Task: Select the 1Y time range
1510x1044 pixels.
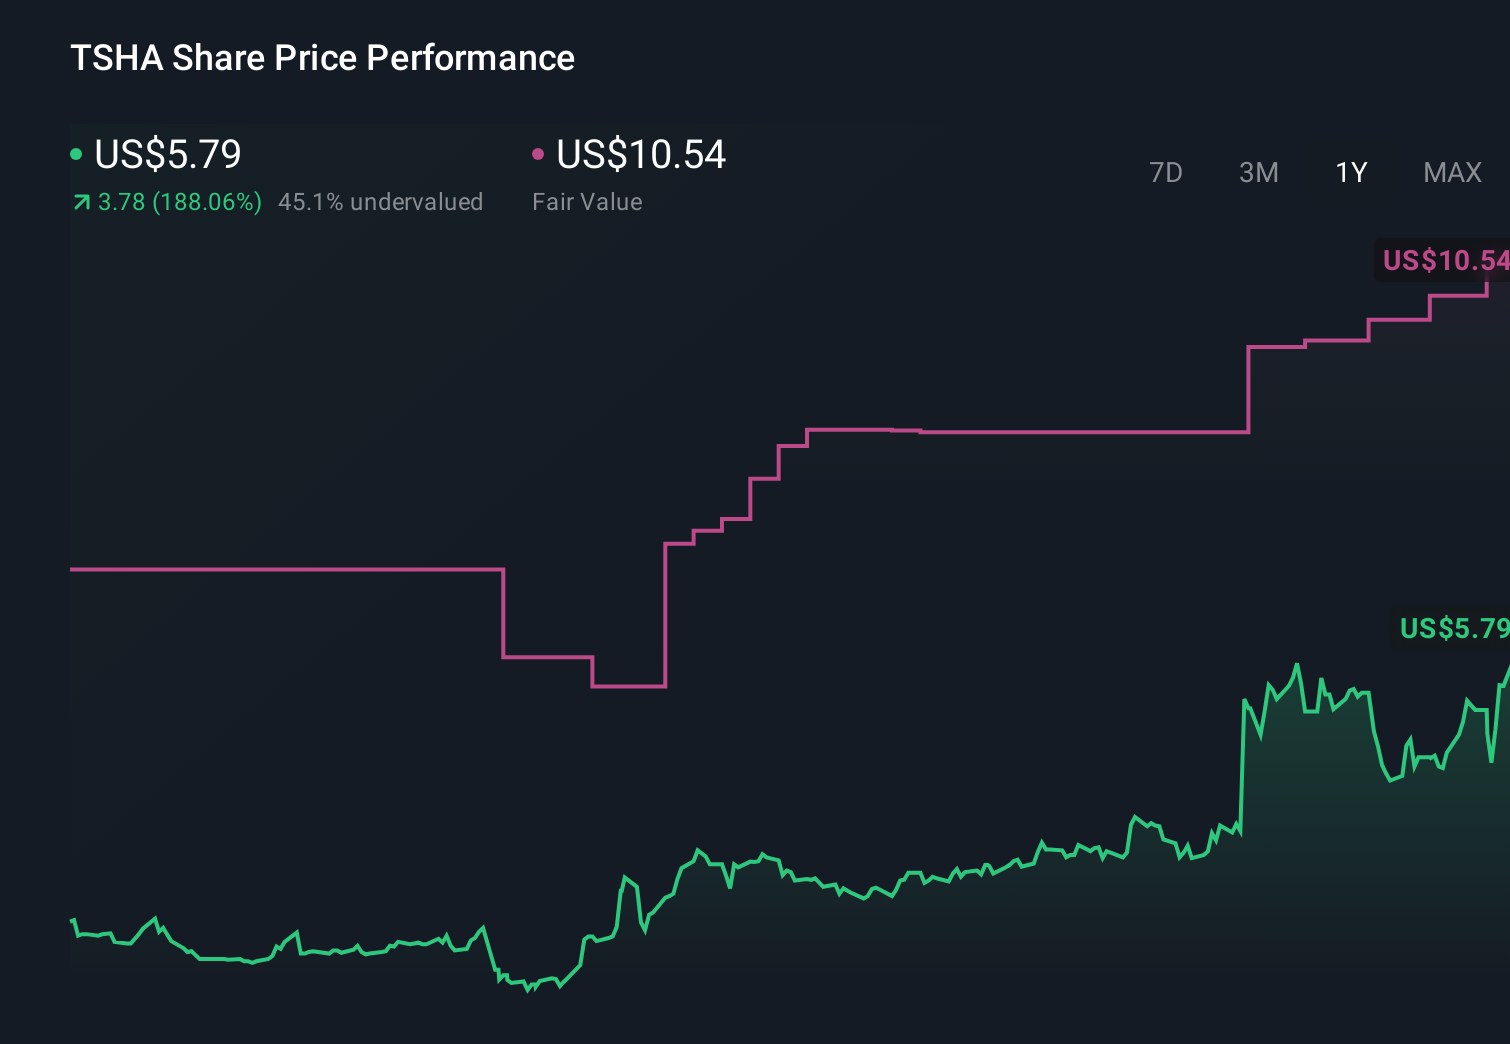Action: (x=1350, y=173)
